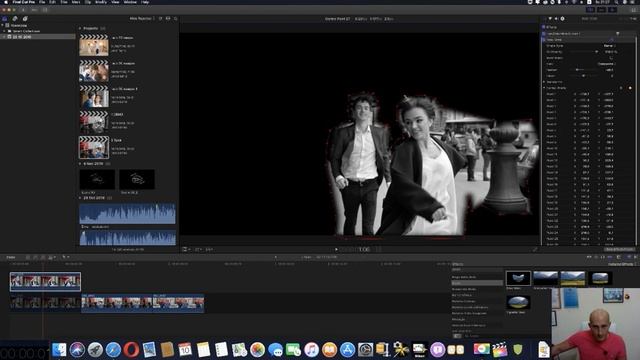Open the Shape Type dropdown
This screenshot has height=360, width=640.
click(609, 46)
